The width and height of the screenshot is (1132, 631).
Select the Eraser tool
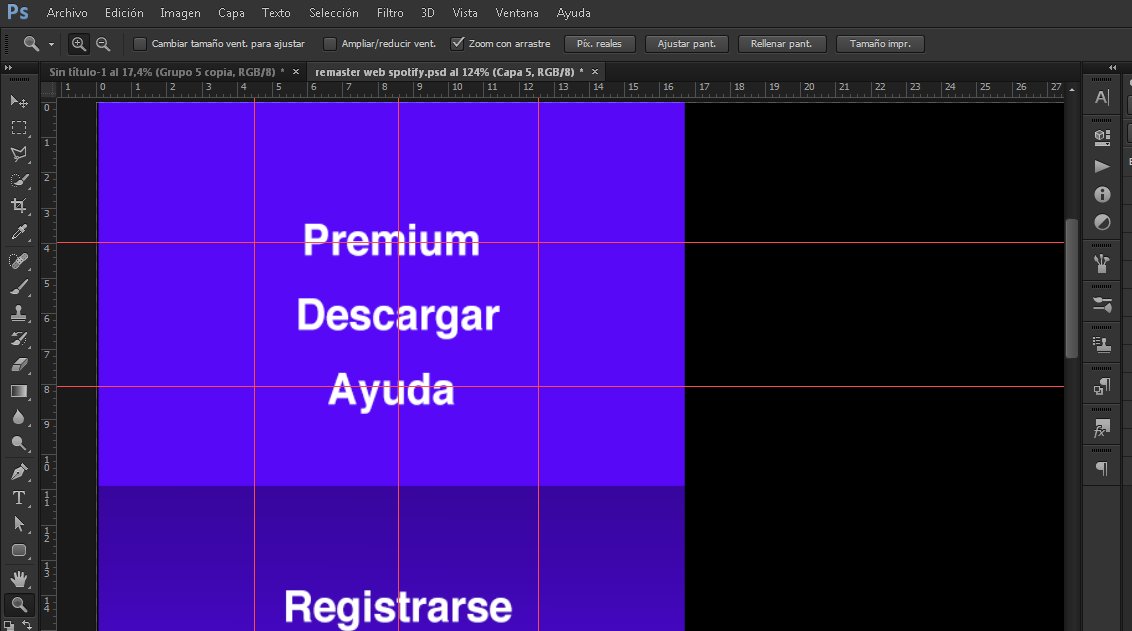coord(19,365)
